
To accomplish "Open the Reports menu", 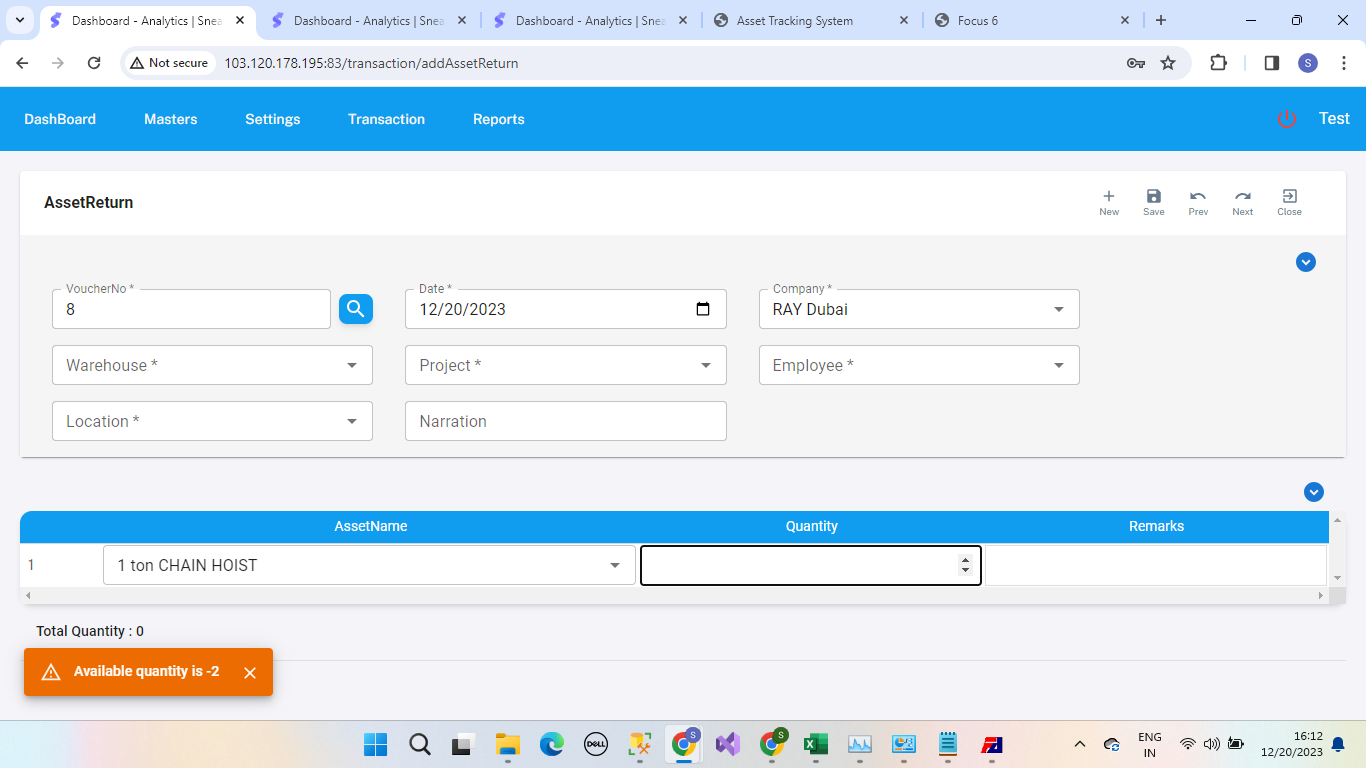I will coord(498,119).
